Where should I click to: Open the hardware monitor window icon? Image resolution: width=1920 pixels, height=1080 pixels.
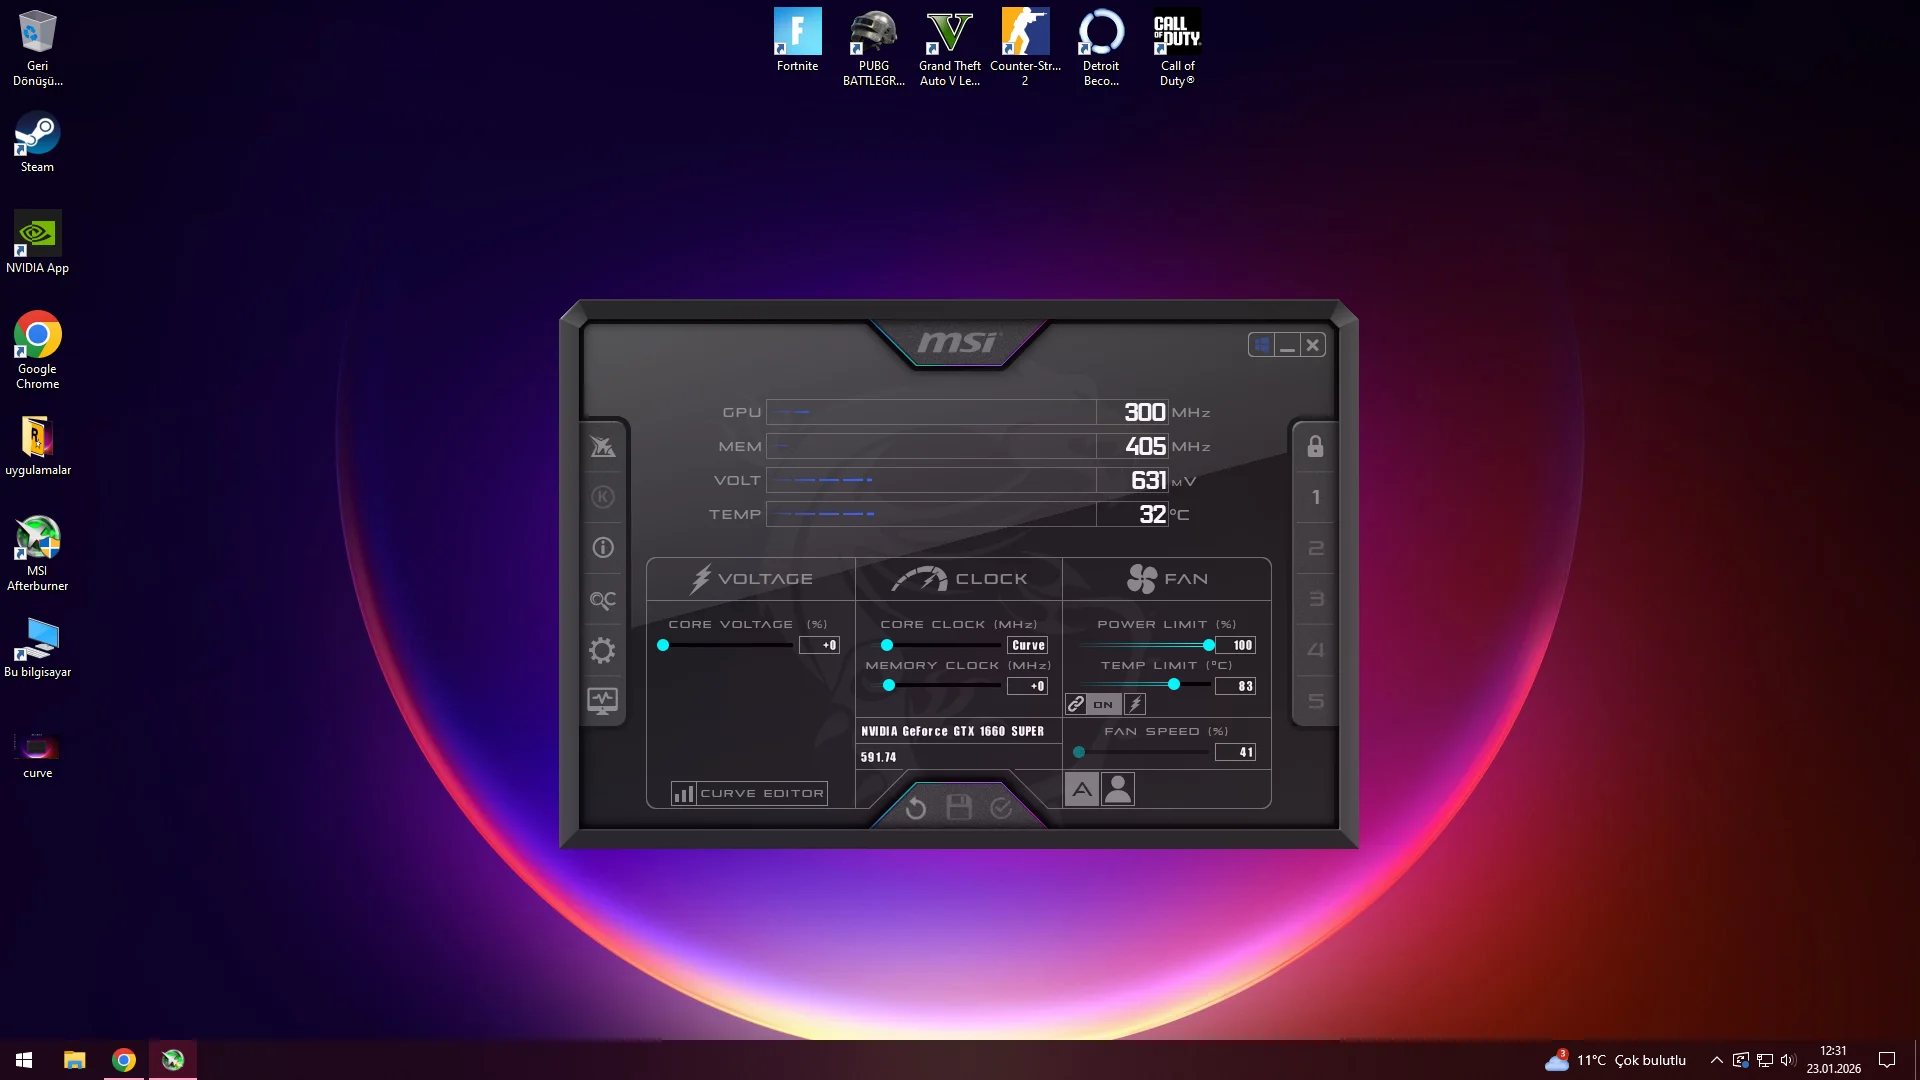(602, 702)
